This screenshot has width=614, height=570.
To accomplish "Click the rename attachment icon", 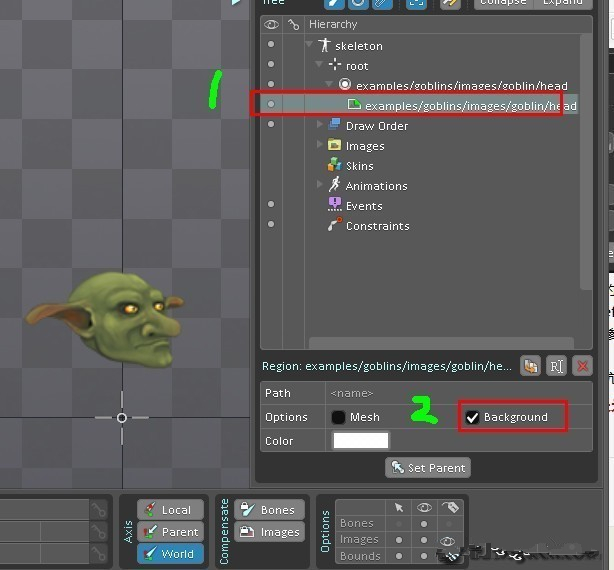I will [x=556, y=366].
